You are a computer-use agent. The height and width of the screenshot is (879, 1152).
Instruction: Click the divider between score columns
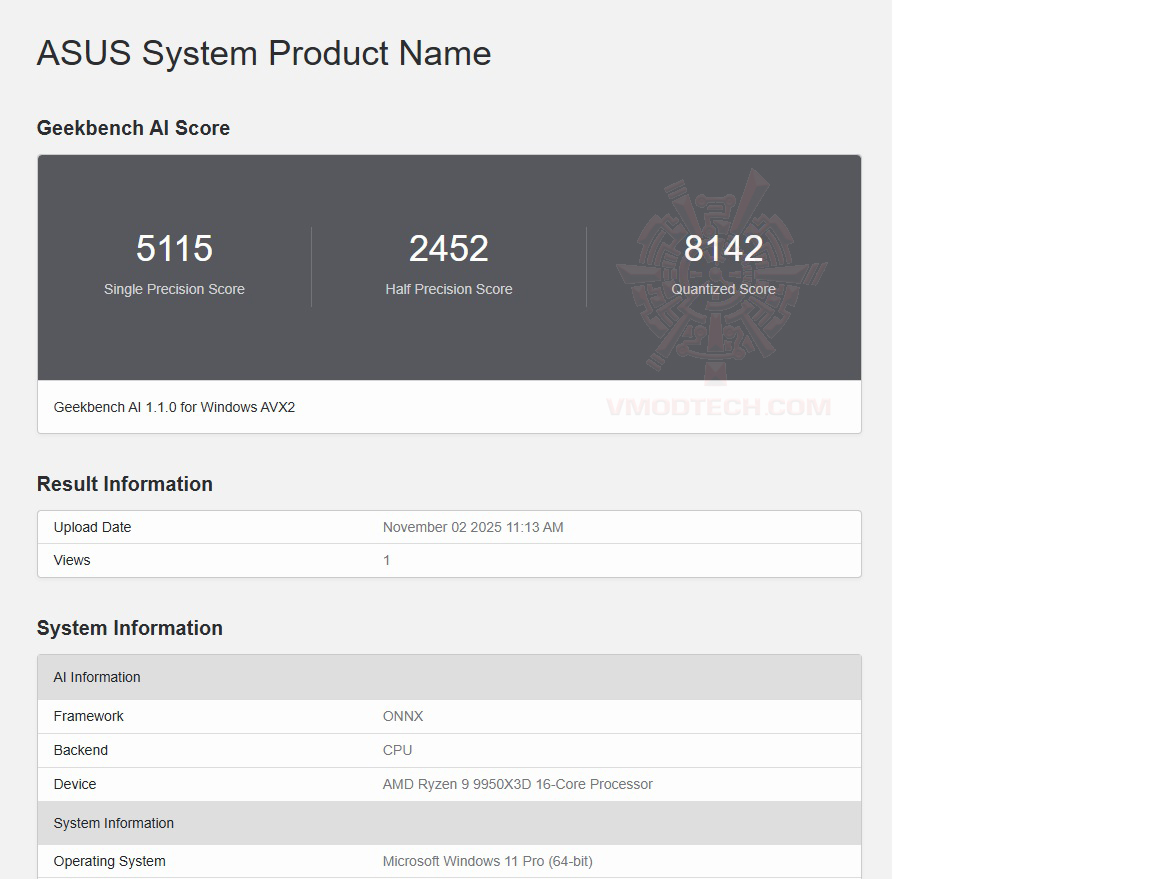[311, 265]
